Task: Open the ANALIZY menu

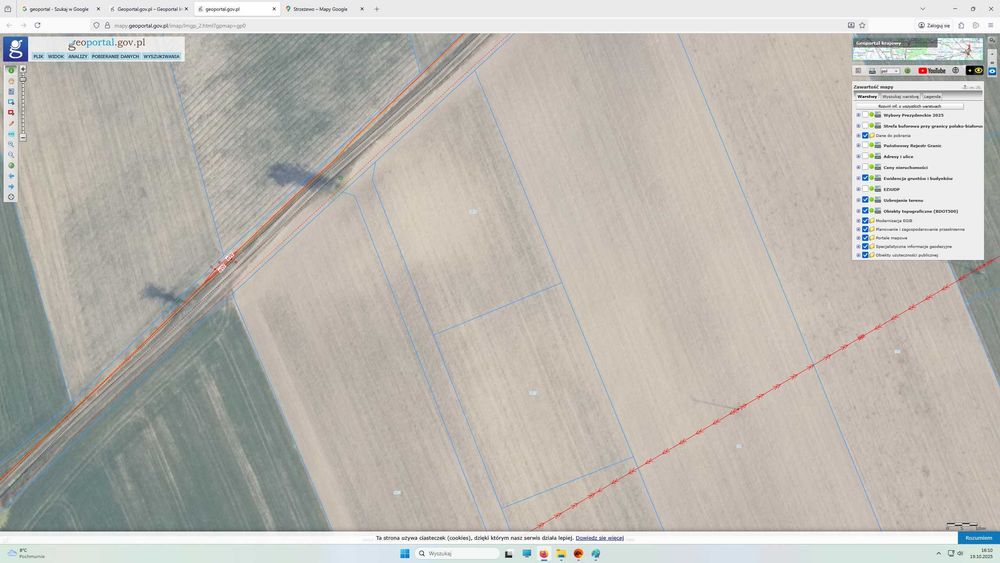Action: pos(78,56)
